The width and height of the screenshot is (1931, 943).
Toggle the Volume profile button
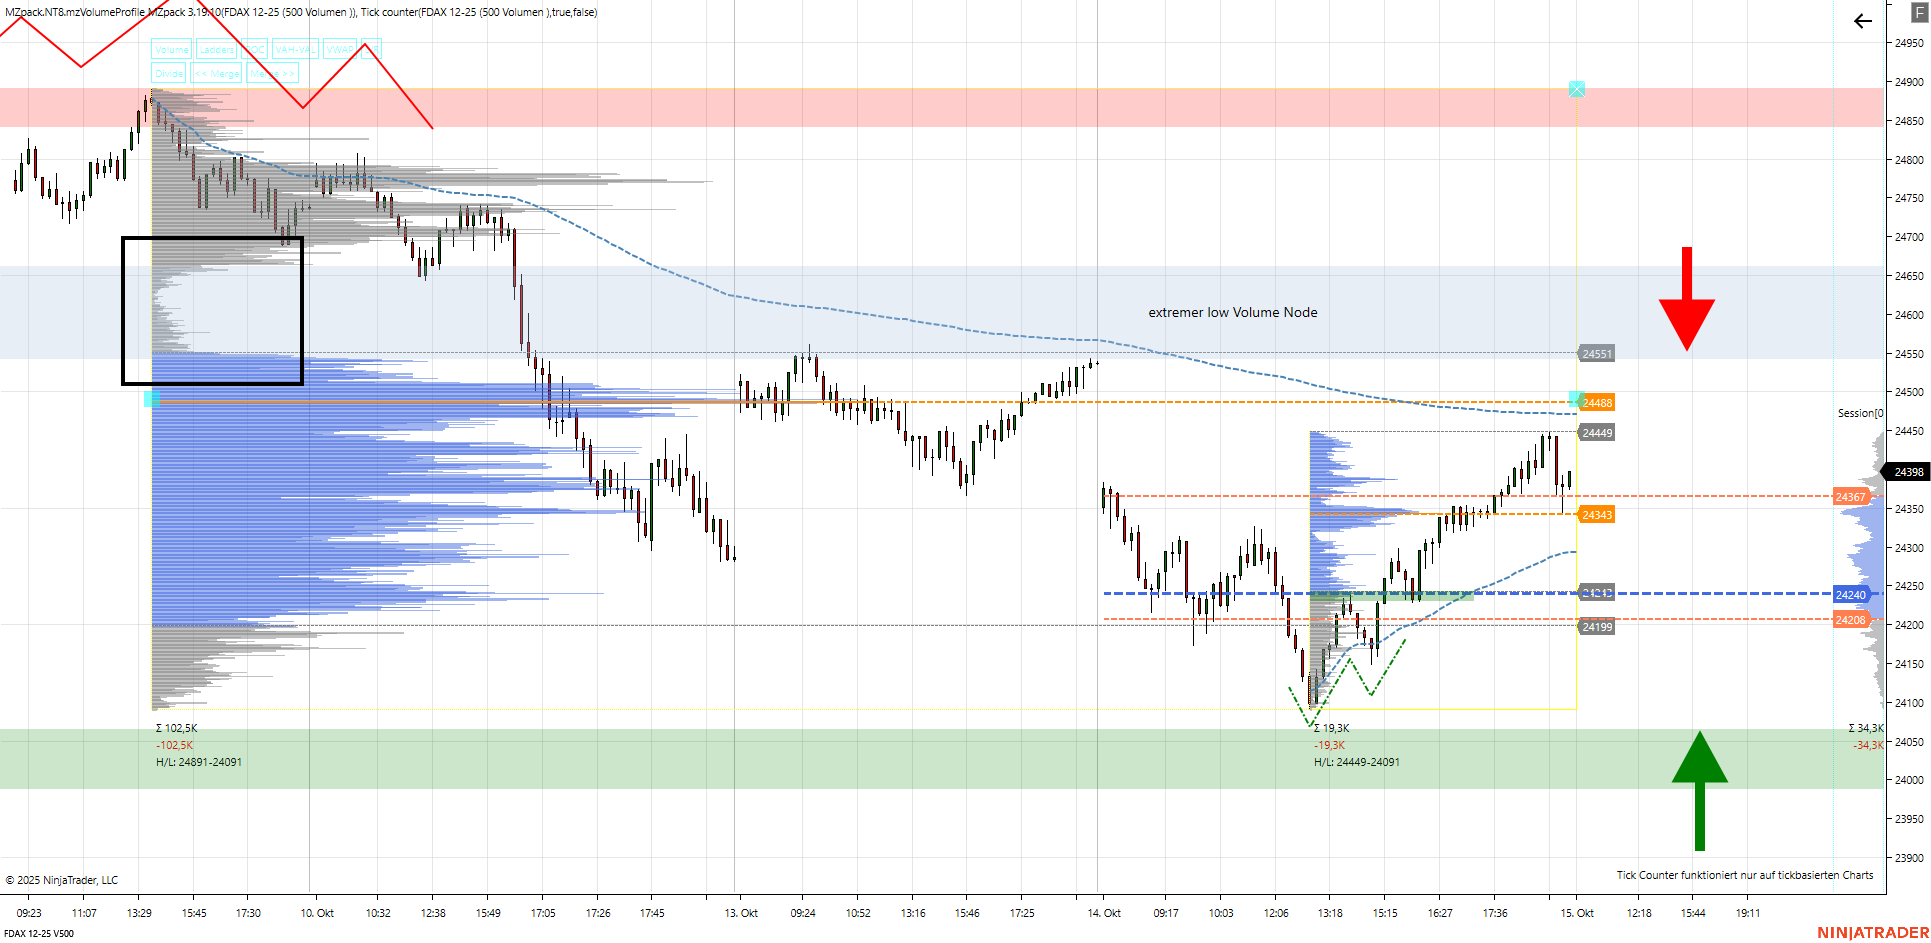click(x=171, y=50)
